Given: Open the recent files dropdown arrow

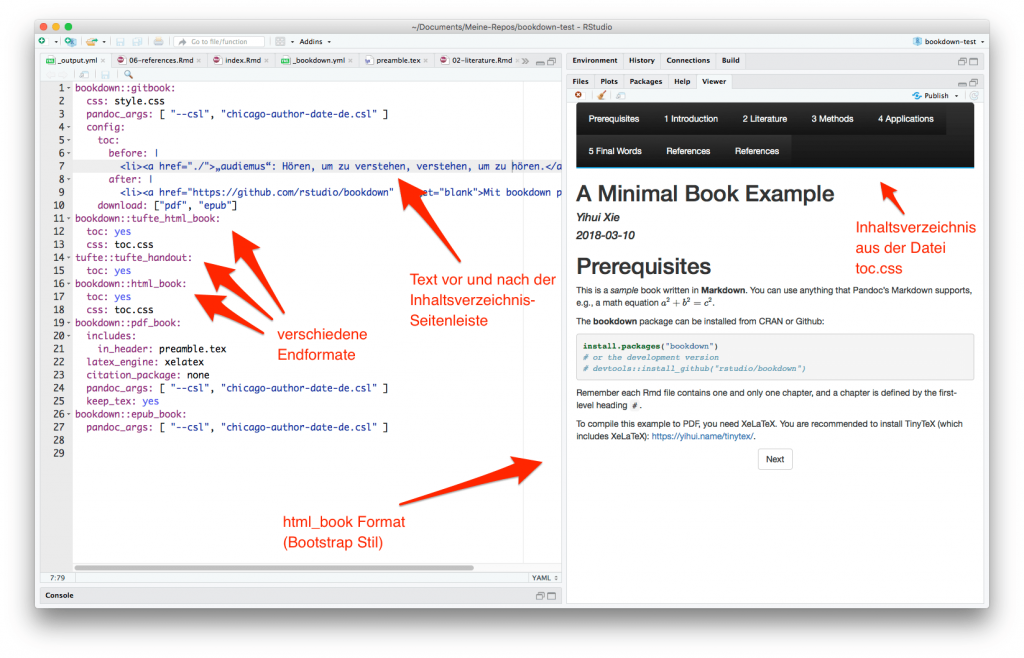Looking at the screenshot, I should coord(104,42).
